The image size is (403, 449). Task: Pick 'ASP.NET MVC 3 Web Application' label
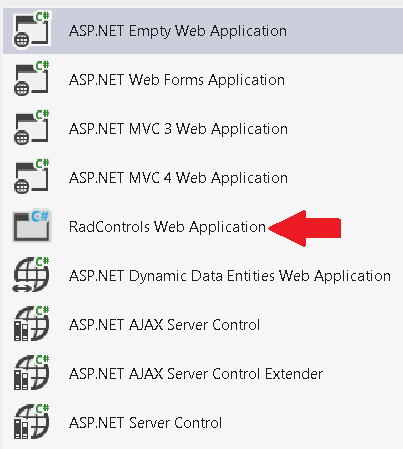178,129
